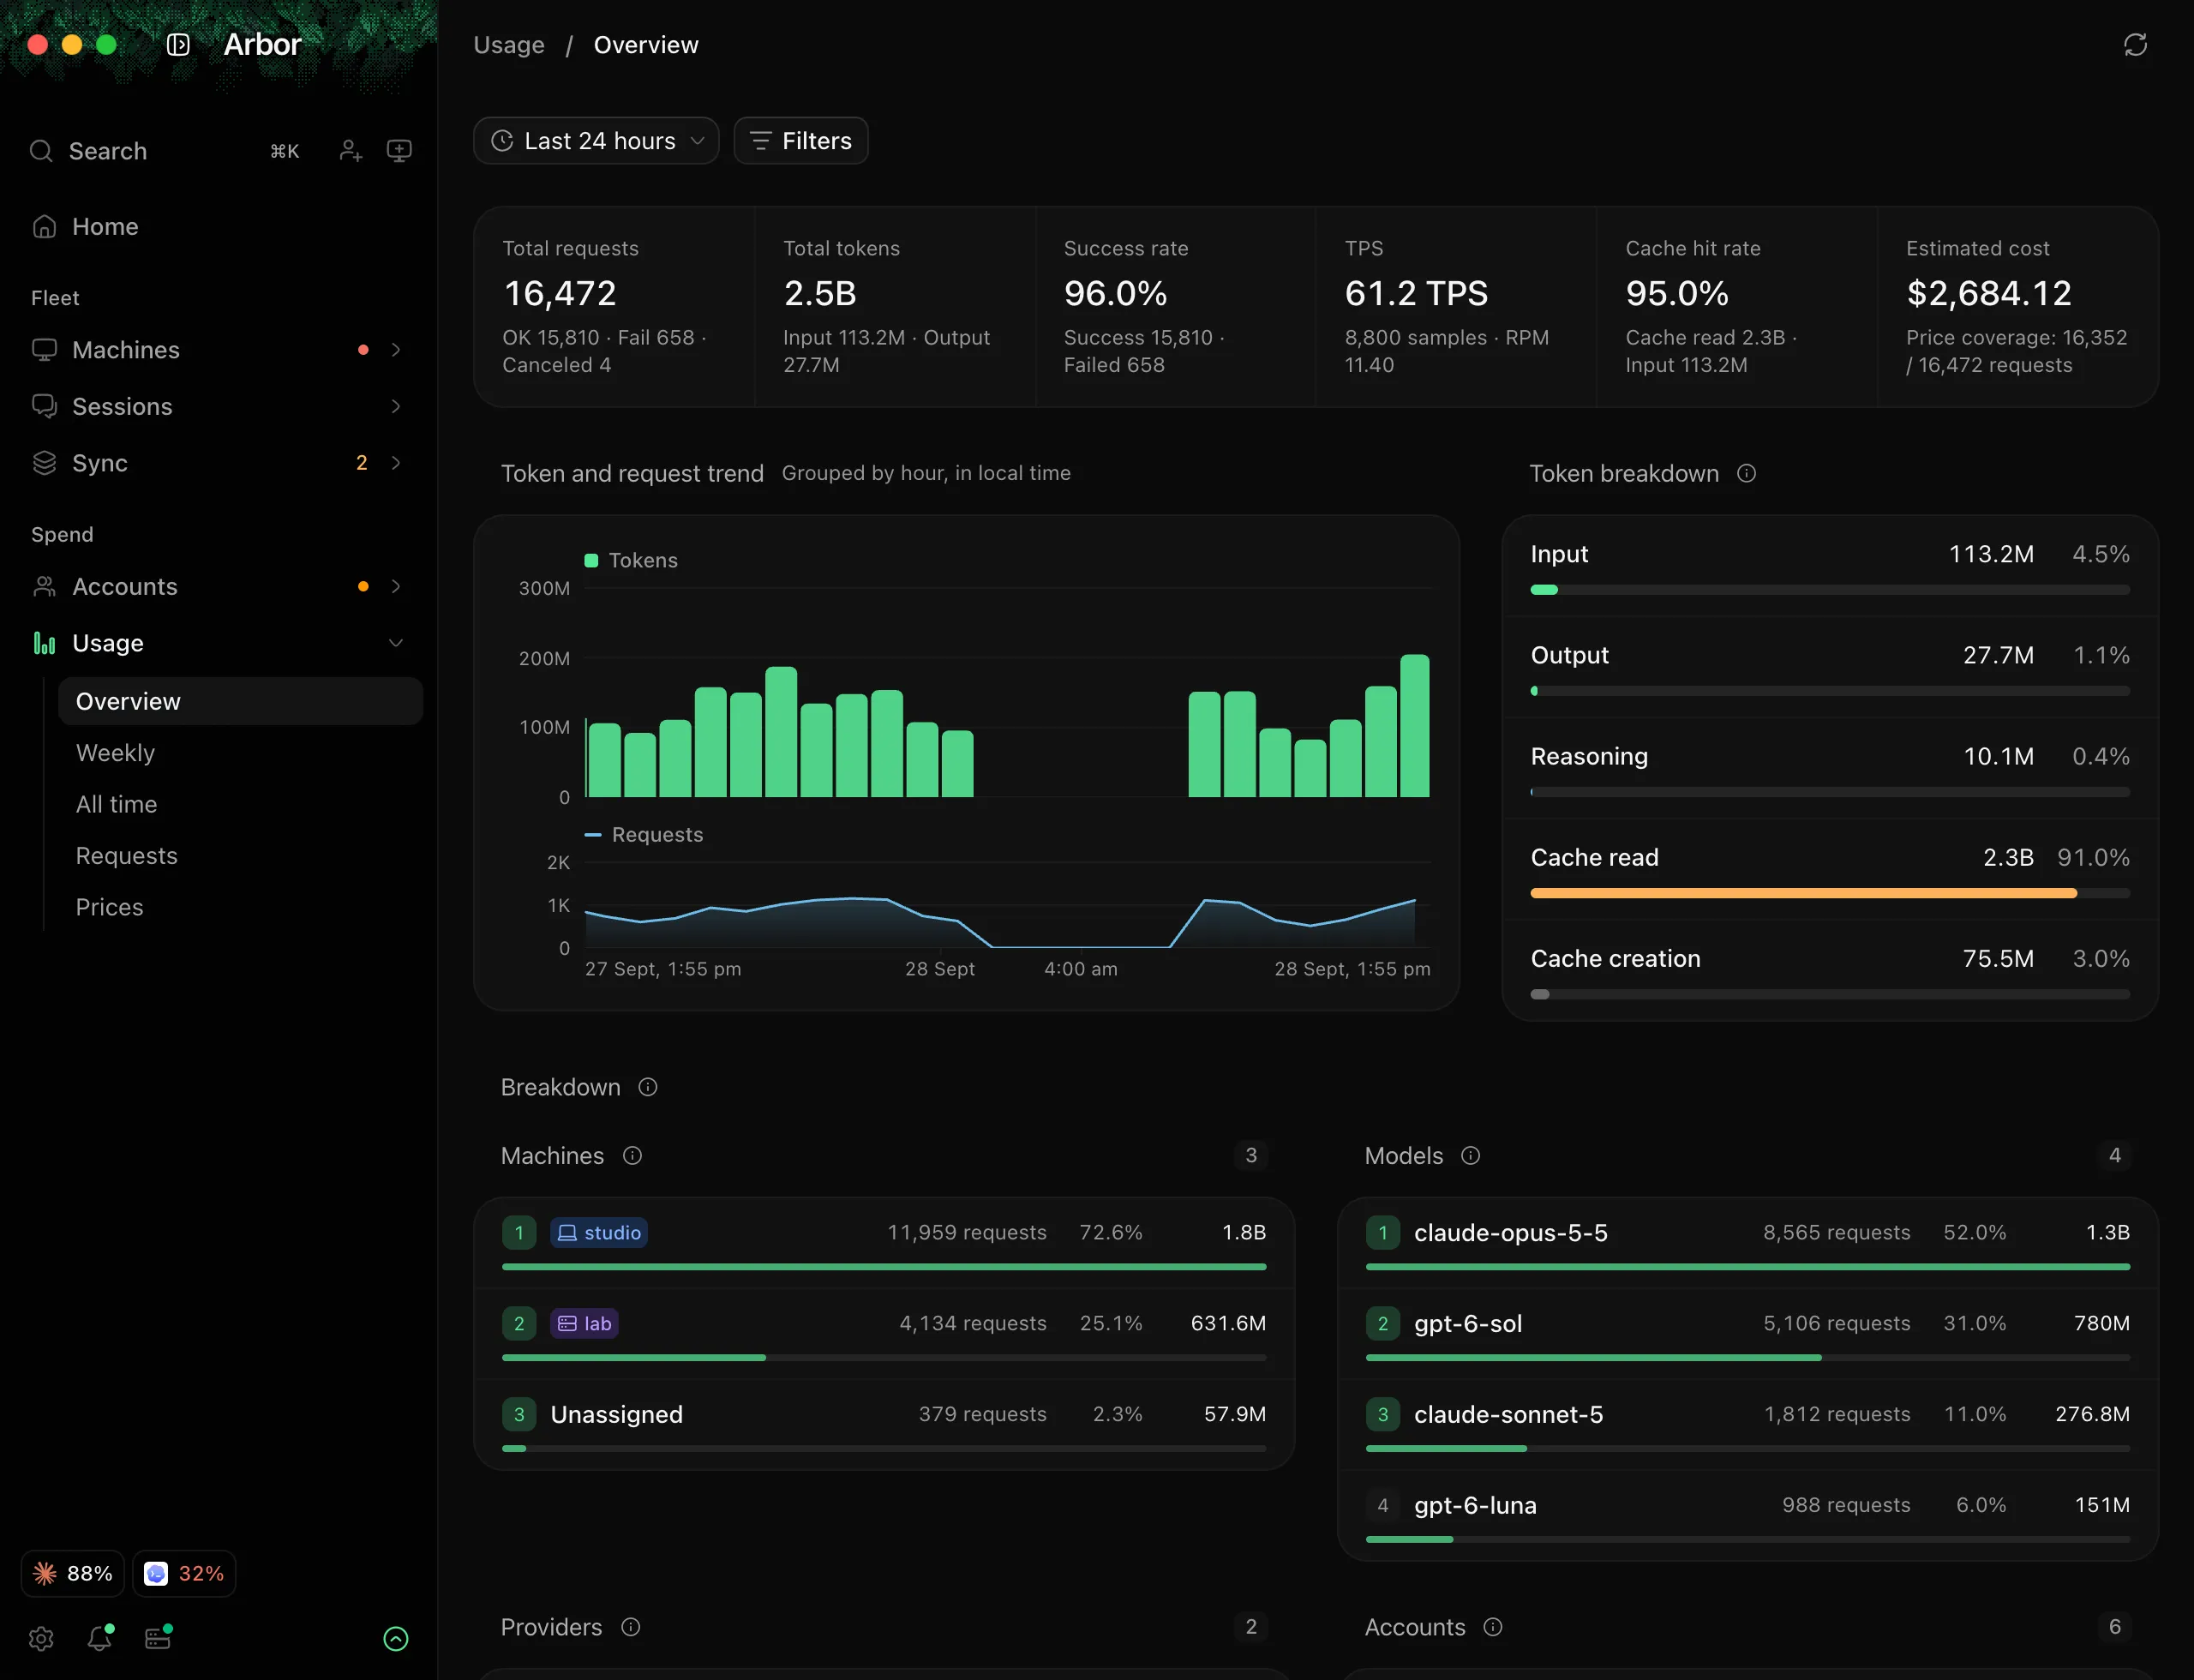Screen dimensions: 2194x1680
Task: Open the Filters button
Action: (x=801, y=141)
